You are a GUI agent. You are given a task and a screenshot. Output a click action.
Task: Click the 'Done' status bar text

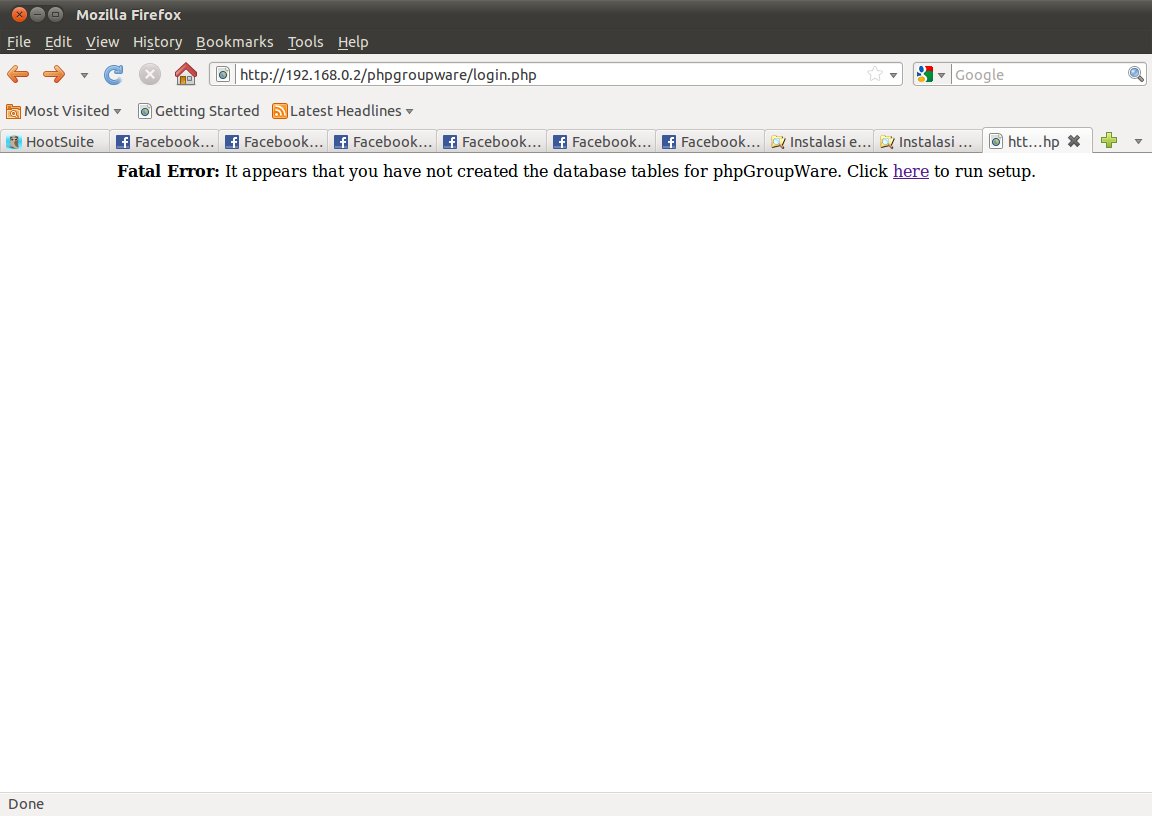pyautogui.click(x=26, y=804)
